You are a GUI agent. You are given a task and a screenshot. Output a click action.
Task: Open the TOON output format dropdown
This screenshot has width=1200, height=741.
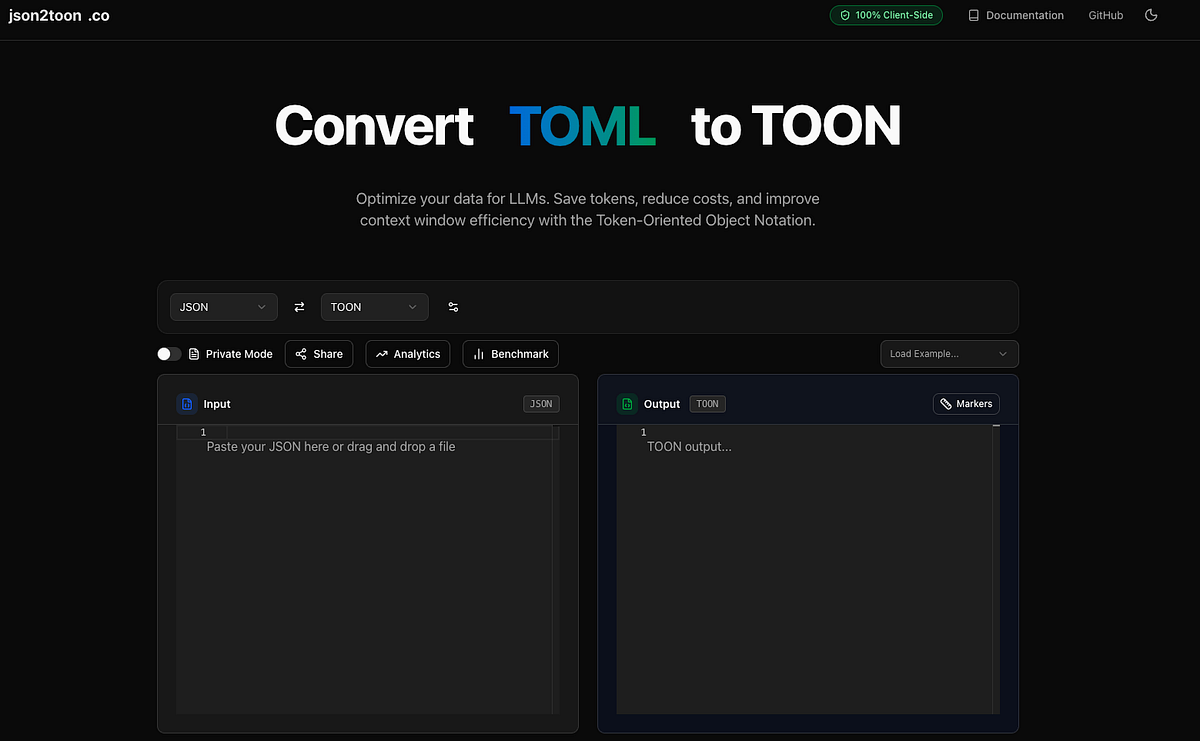click(x=374, y=306)
